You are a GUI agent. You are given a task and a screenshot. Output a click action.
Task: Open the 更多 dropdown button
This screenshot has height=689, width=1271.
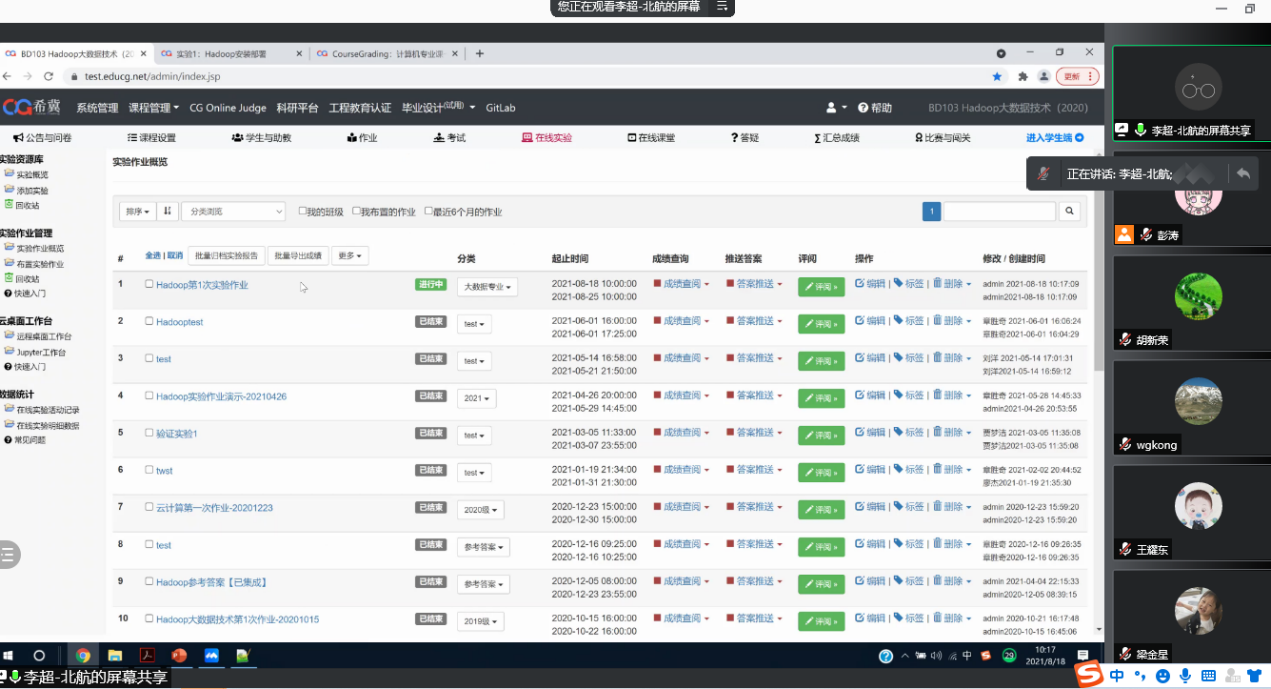(349, 256)
